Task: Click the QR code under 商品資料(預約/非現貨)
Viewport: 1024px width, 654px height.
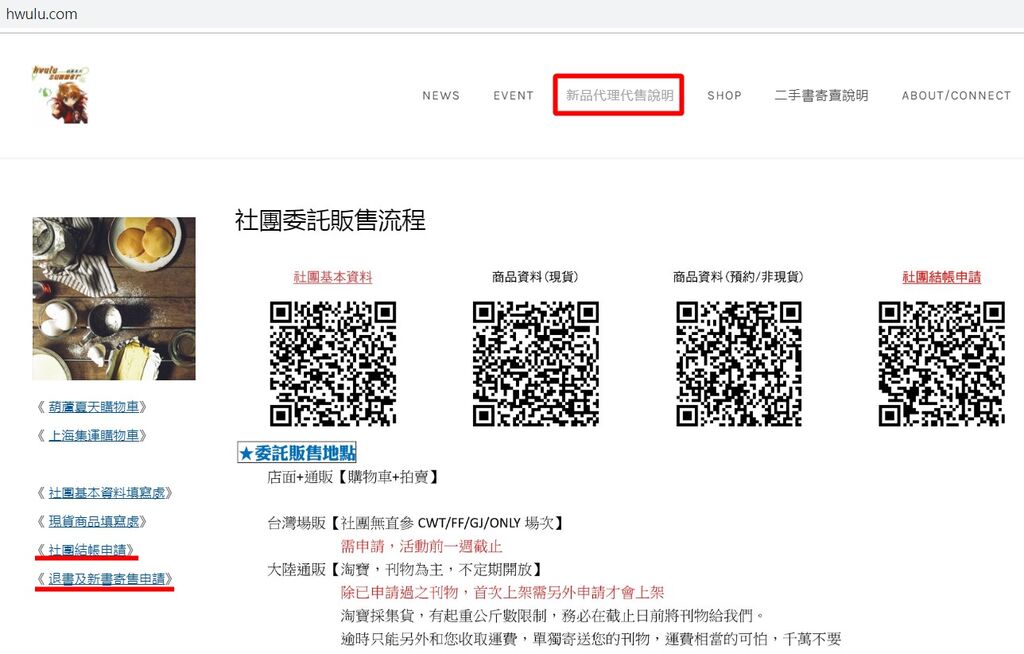Action: click(739, 364)
